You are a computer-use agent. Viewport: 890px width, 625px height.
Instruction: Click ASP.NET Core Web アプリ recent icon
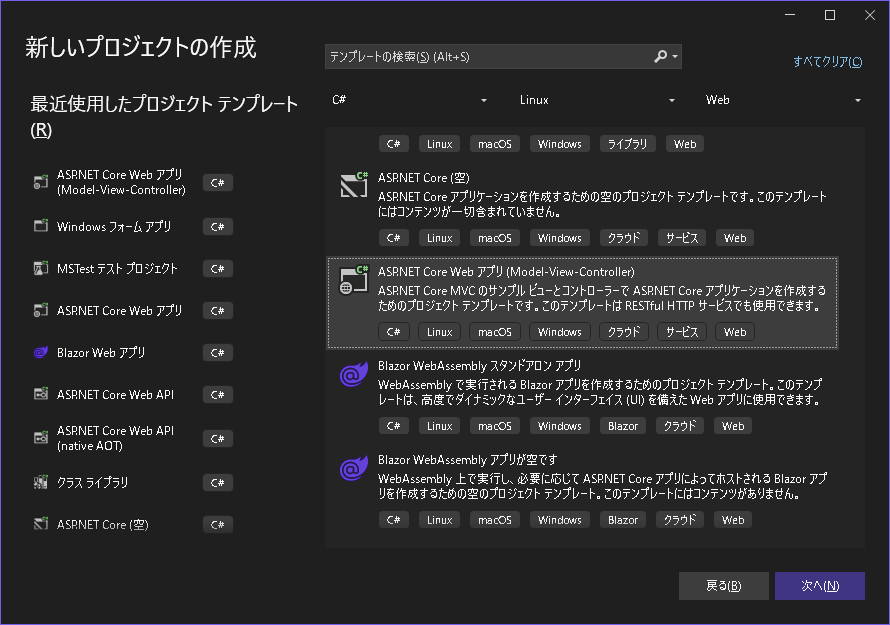click(41, 310)
